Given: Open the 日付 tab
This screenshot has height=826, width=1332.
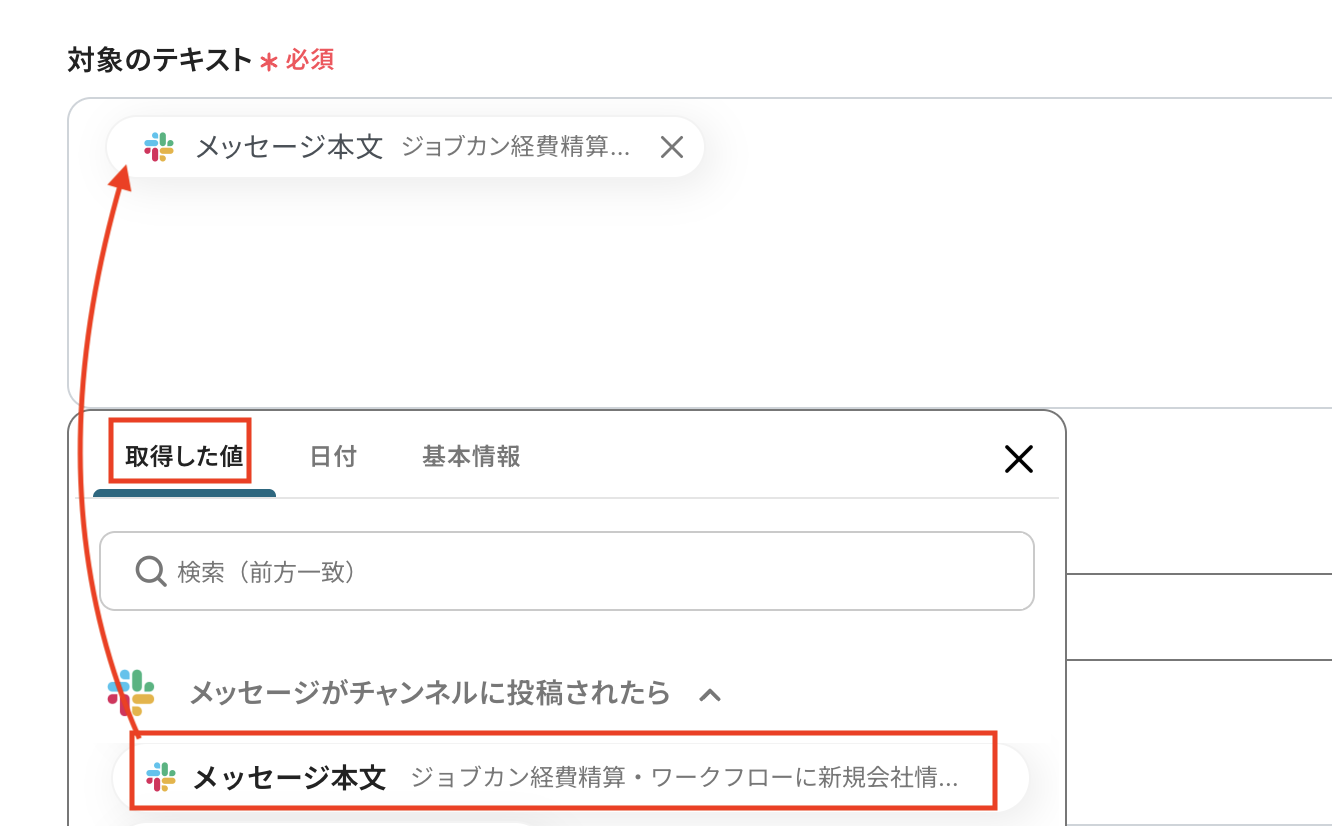Looking at the screenshot, I should [x=333, y=457].
